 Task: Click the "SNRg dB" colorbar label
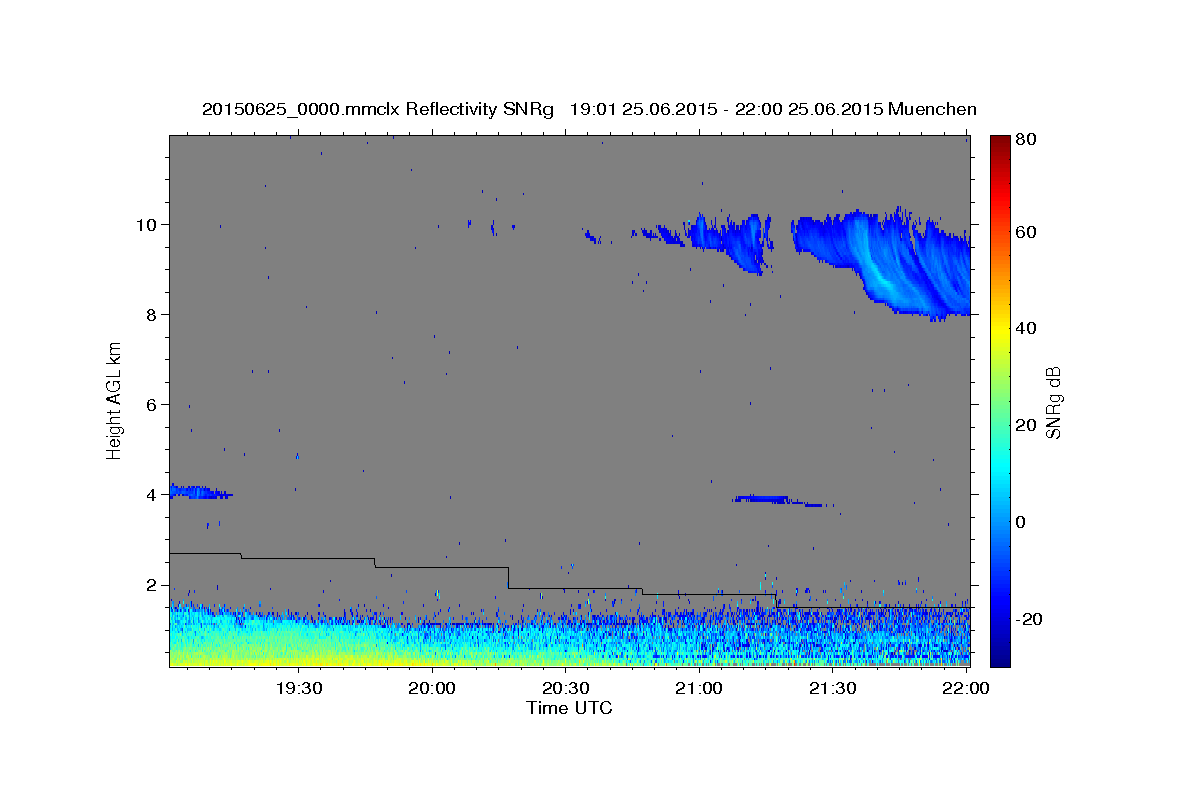coord(1053,403)
